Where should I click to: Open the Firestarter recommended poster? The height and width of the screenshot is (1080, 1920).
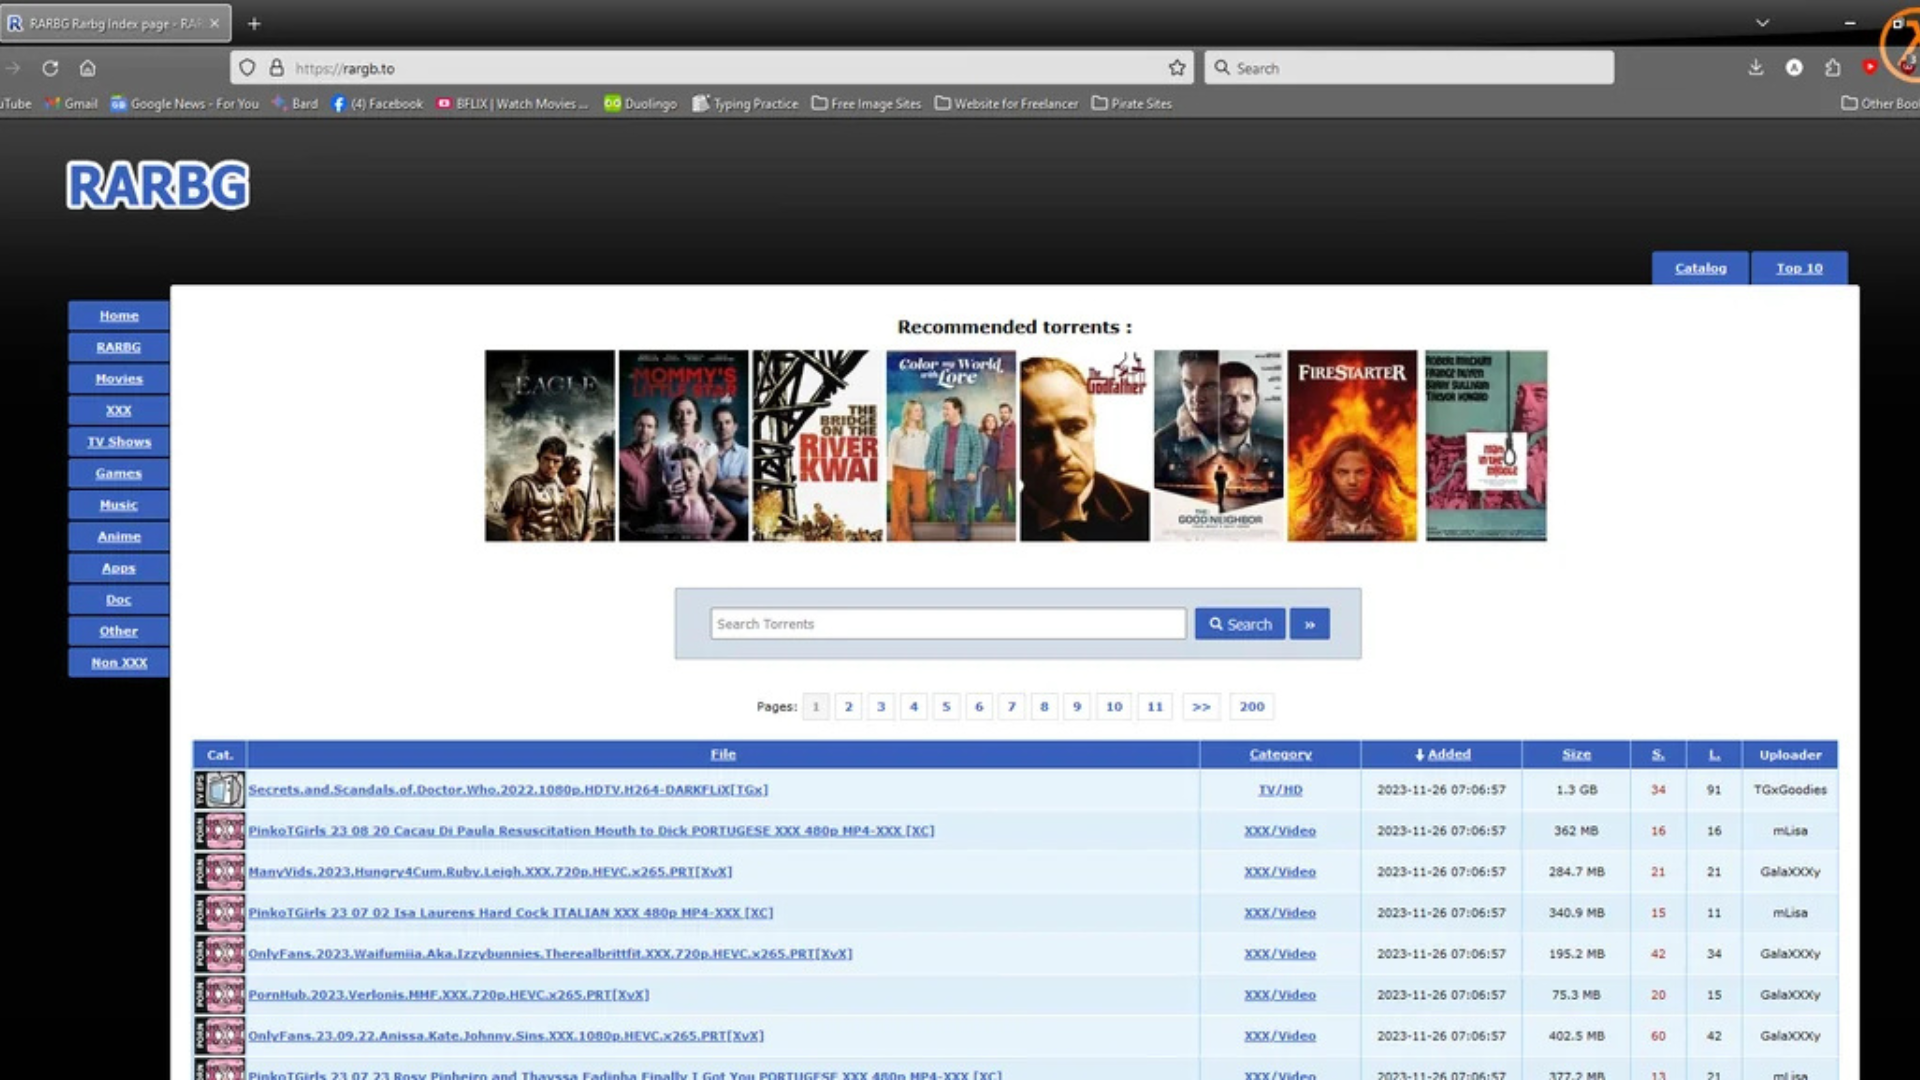[1352, 446]
